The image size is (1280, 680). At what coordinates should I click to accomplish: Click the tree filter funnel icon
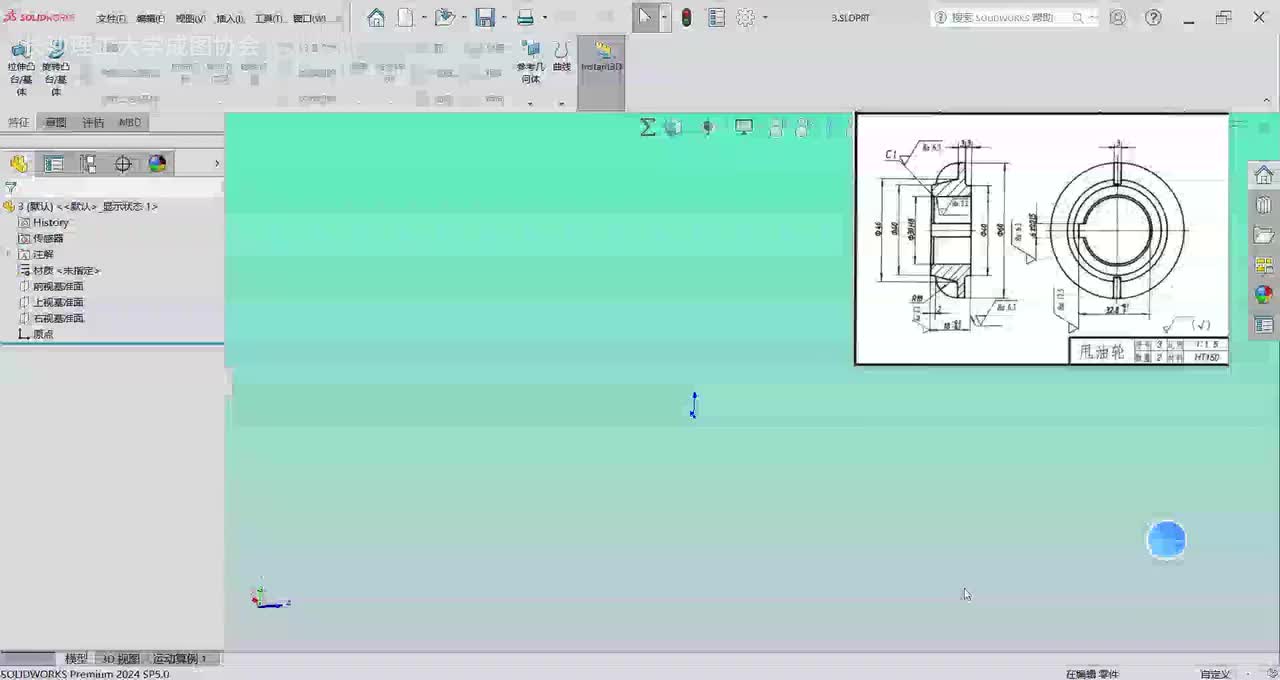pos(11,187)
